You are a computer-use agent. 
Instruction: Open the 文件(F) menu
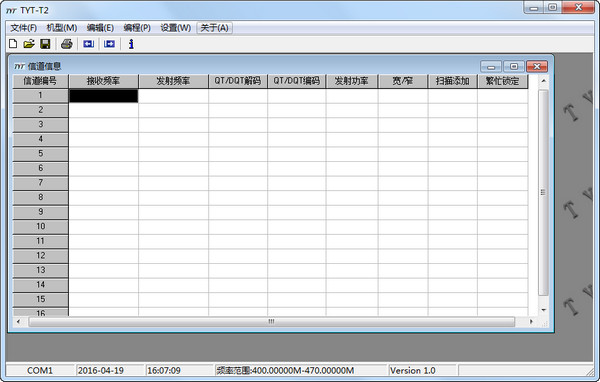click(x=23, y=28)
